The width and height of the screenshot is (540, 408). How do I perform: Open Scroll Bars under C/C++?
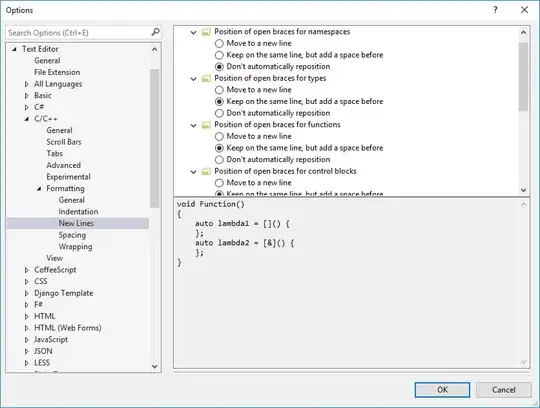point(64,142)
